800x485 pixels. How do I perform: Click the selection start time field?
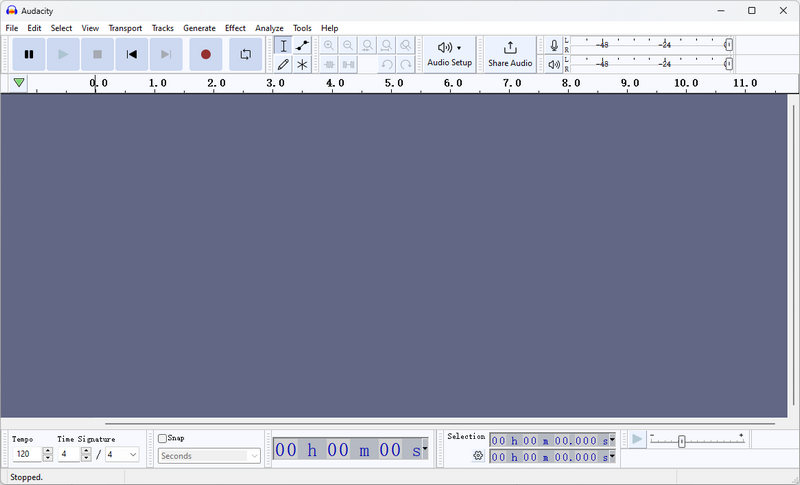(x=549, y=440)
